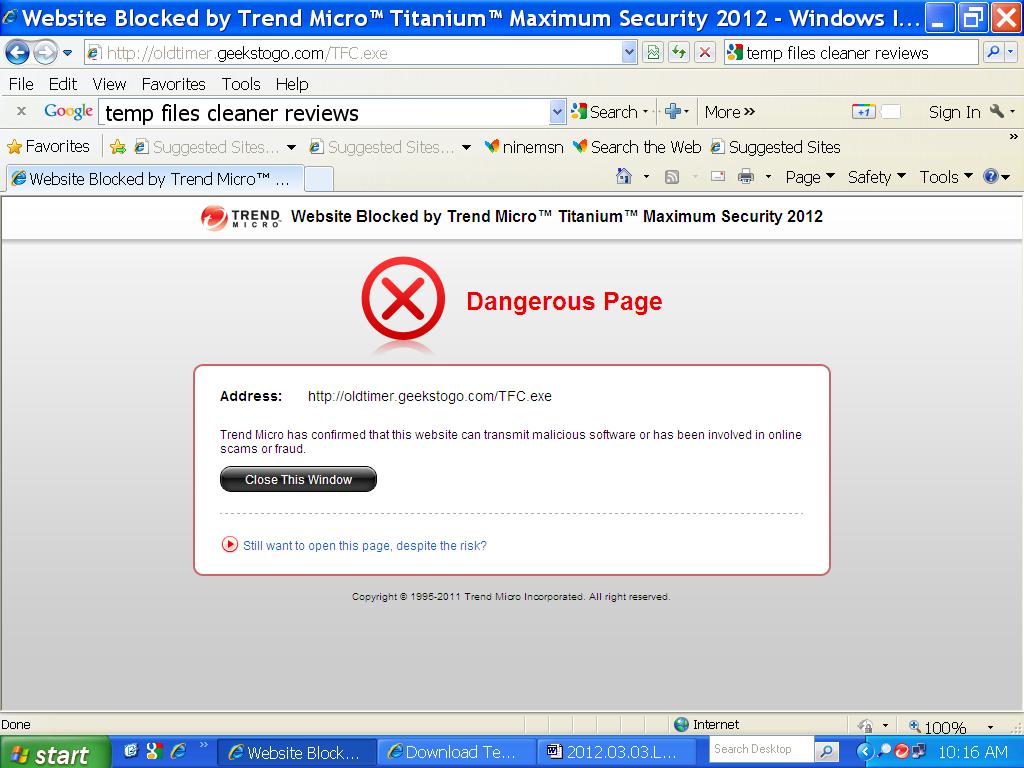Click the Search Desktop field in taskbar
Screen dimensions: 1024x768
761,750
